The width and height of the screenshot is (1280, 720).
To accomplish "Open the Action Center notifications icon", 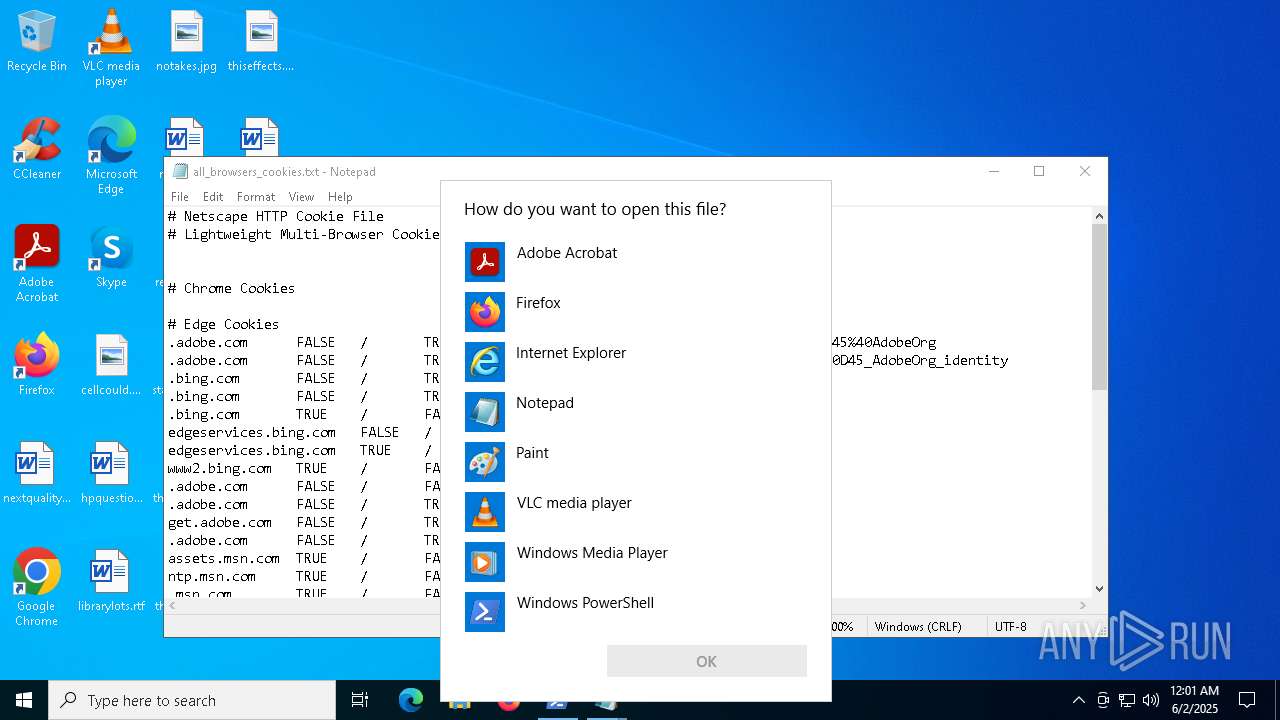I will 1247,700.
